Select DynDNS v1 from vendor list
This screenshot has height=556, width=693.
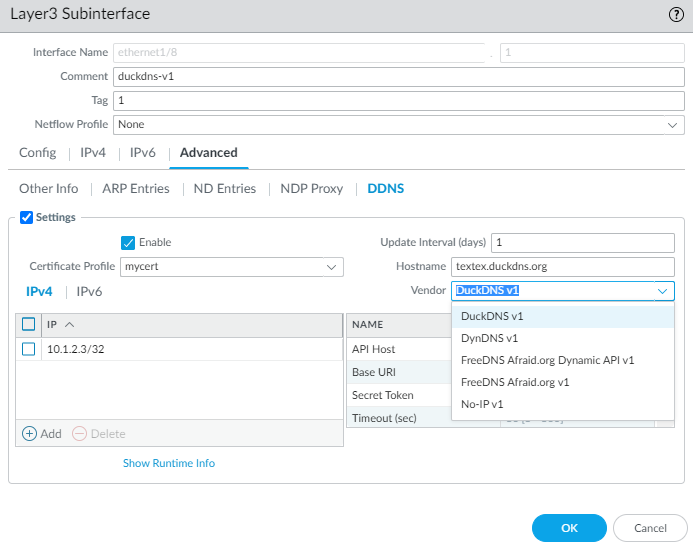click(x=489, y=338)
